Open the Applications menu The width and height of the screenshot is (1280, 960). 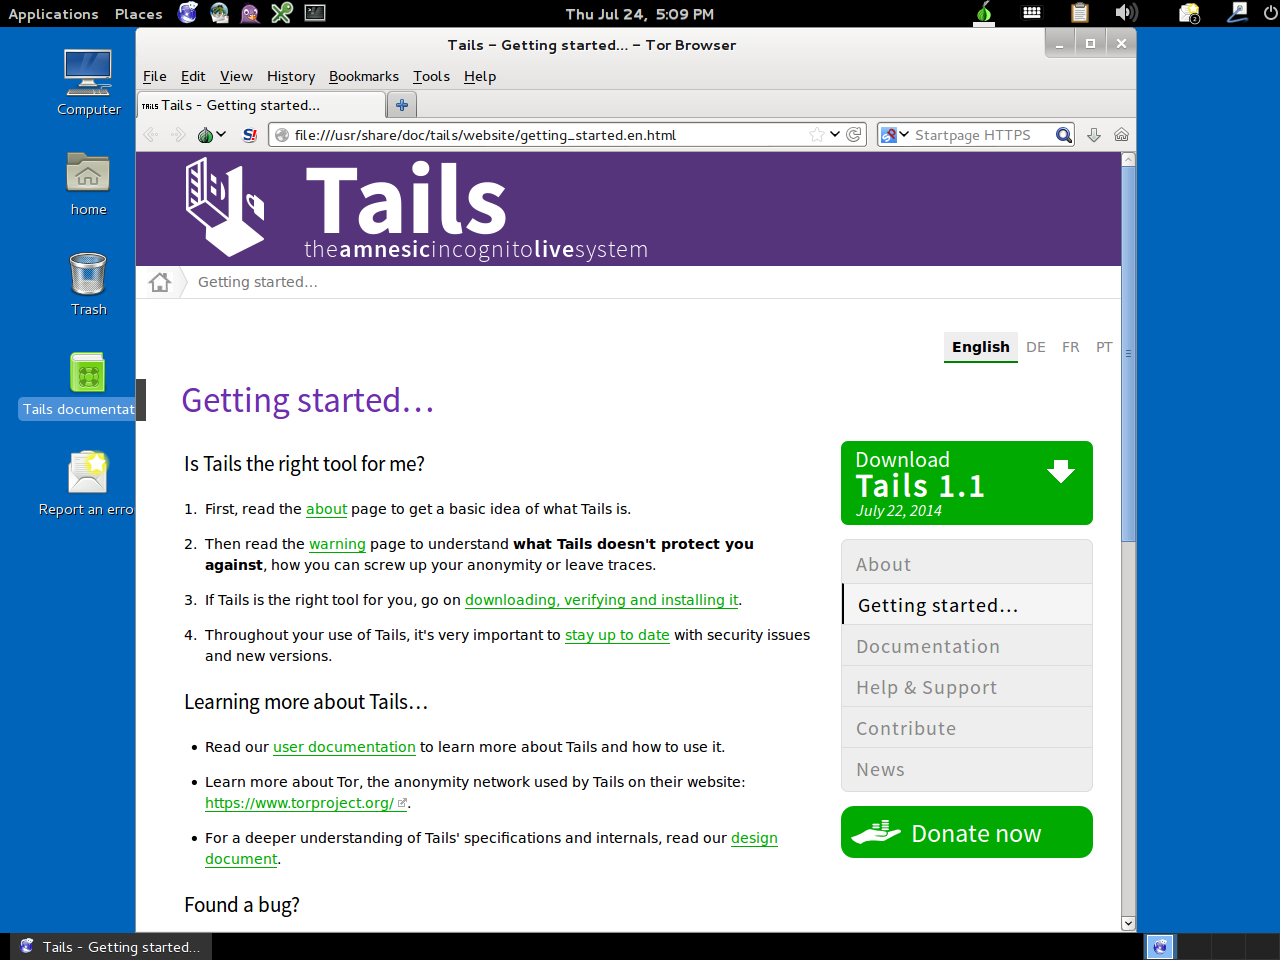53,14
